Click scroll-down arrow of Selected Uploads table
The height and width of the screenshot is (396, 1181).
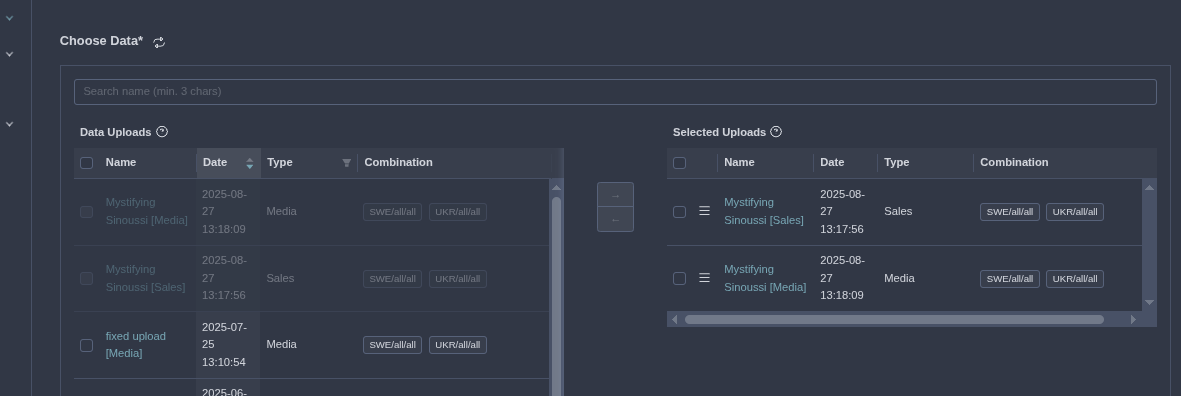point(1149,302)
